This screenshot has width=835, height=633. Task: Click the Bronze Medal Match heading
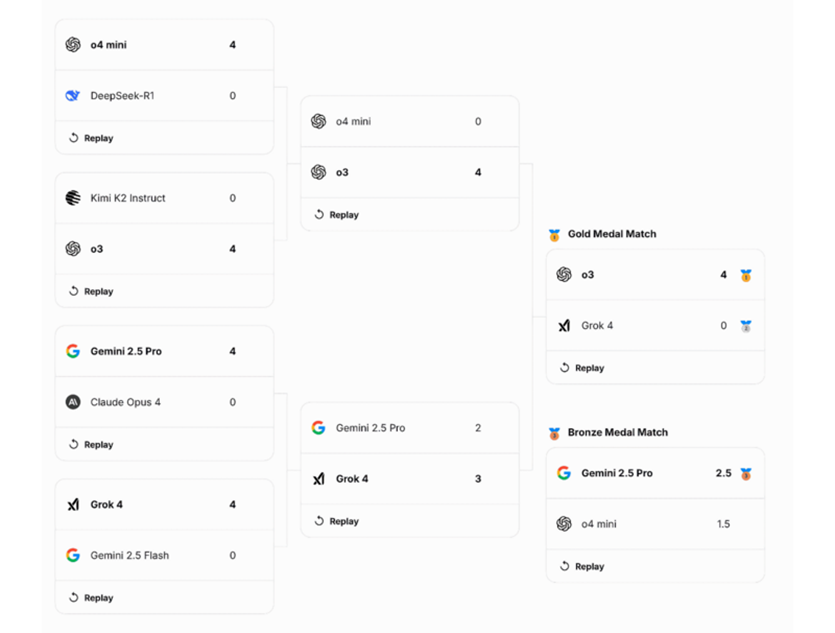click(x=618, y=432)
